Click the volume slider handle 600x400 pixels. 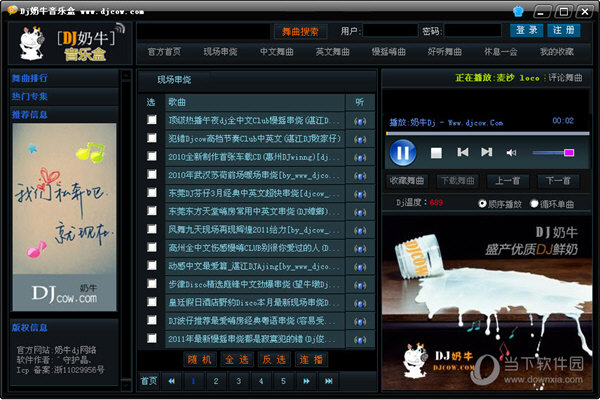(569, 153)
